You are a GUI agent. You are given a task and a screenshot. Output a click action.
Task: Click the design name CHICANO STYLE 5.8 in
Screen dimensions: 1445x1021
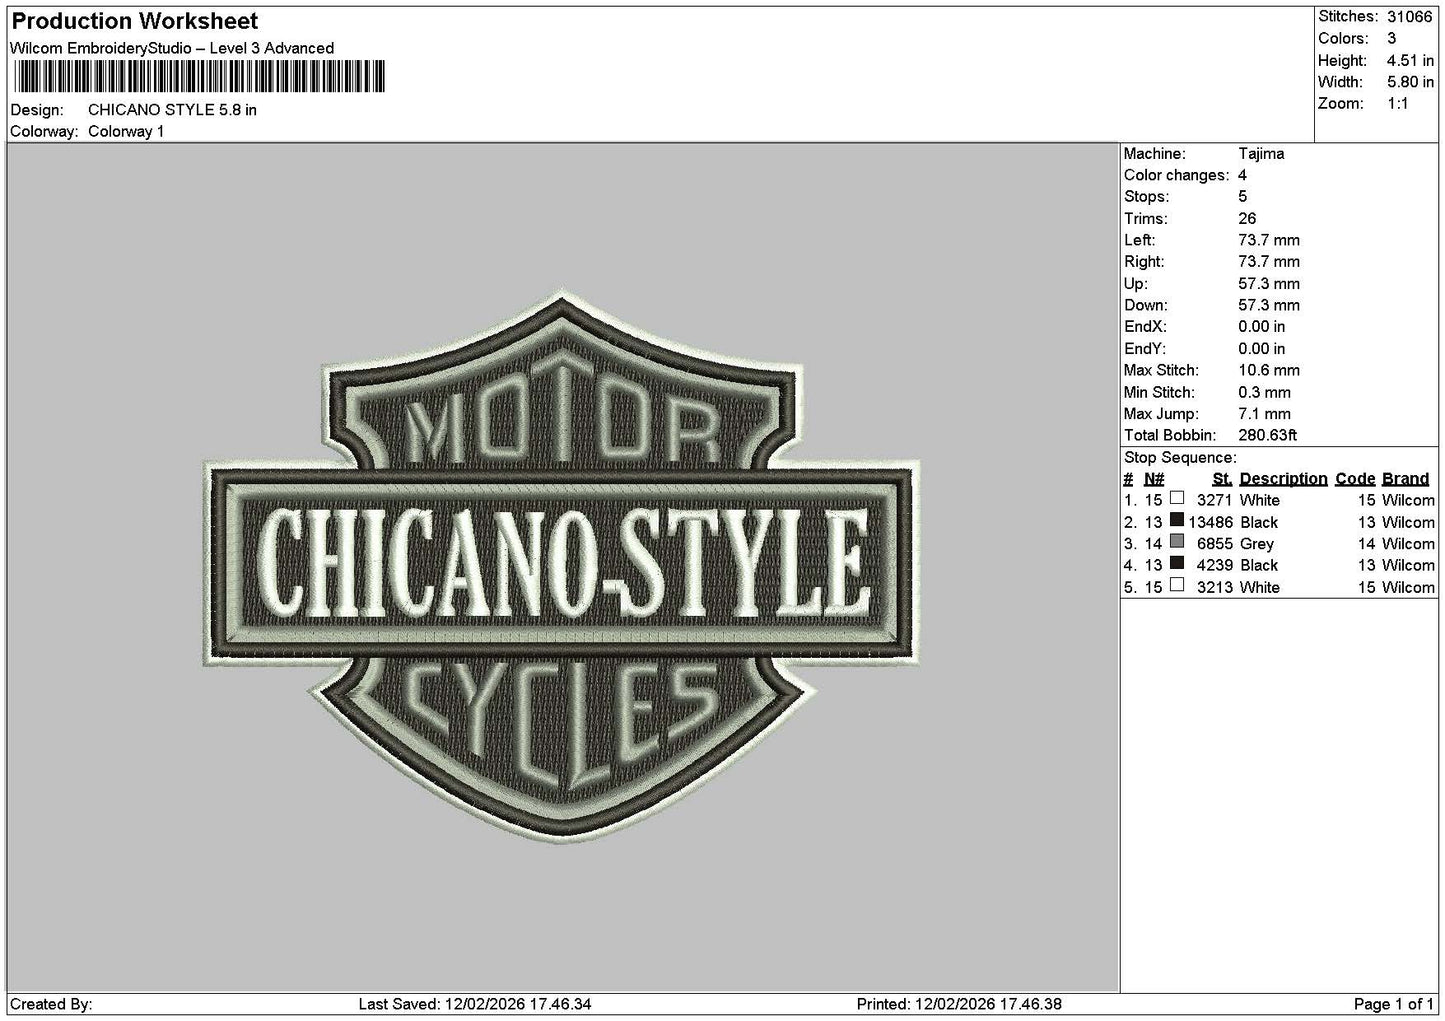pyautogui.click(x=172, y=110)
